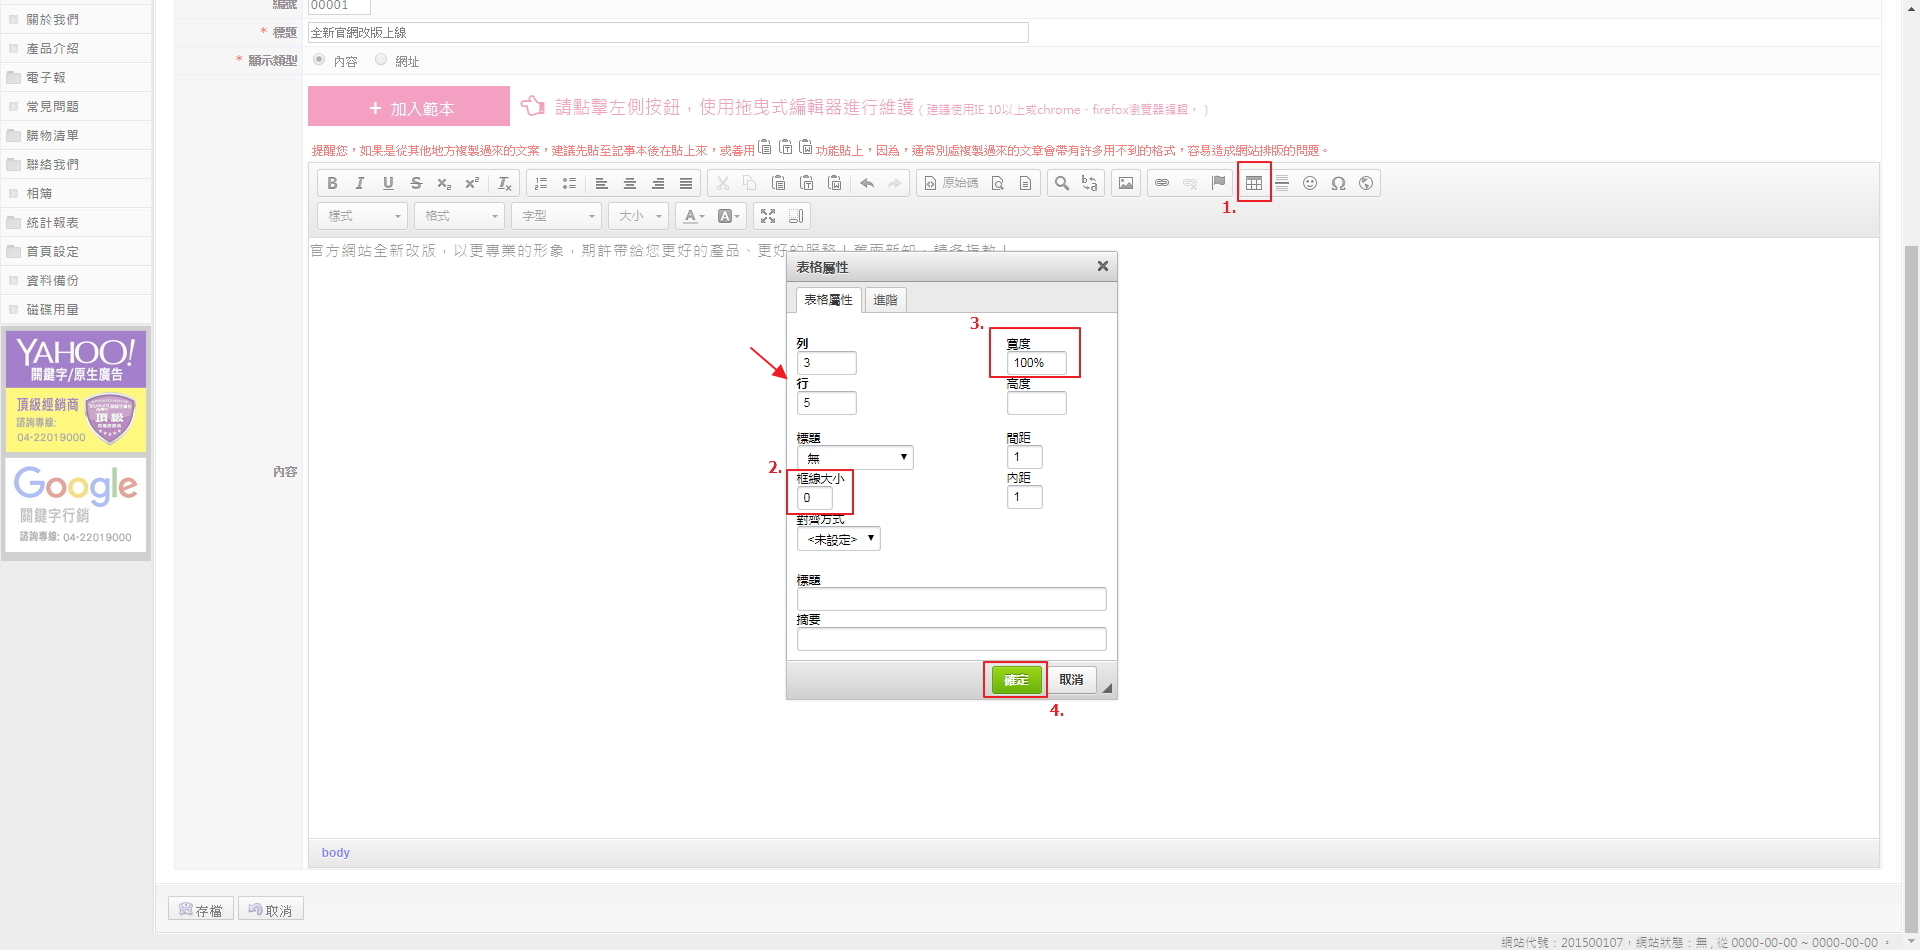Switch to the 進階 tab in dialog

tap(885, 300)
